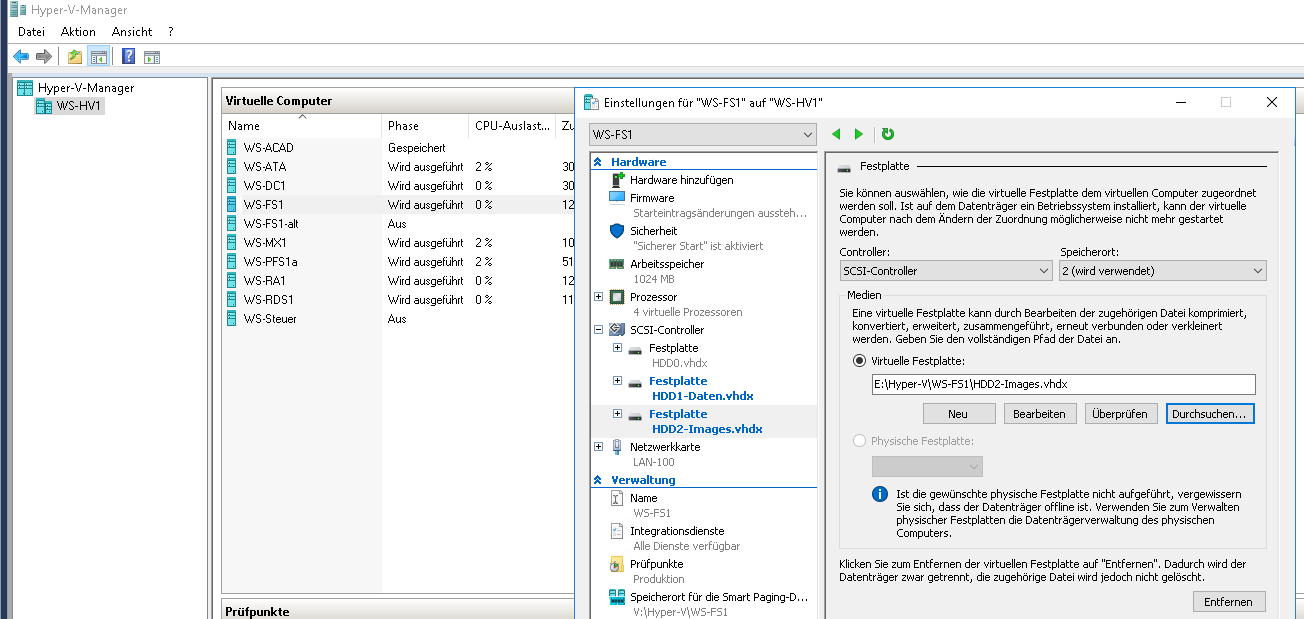Viewport: 1304px width, 619px height.
Task: Select WS-HV1 server in the tree
Action: [x=69, y=106]
